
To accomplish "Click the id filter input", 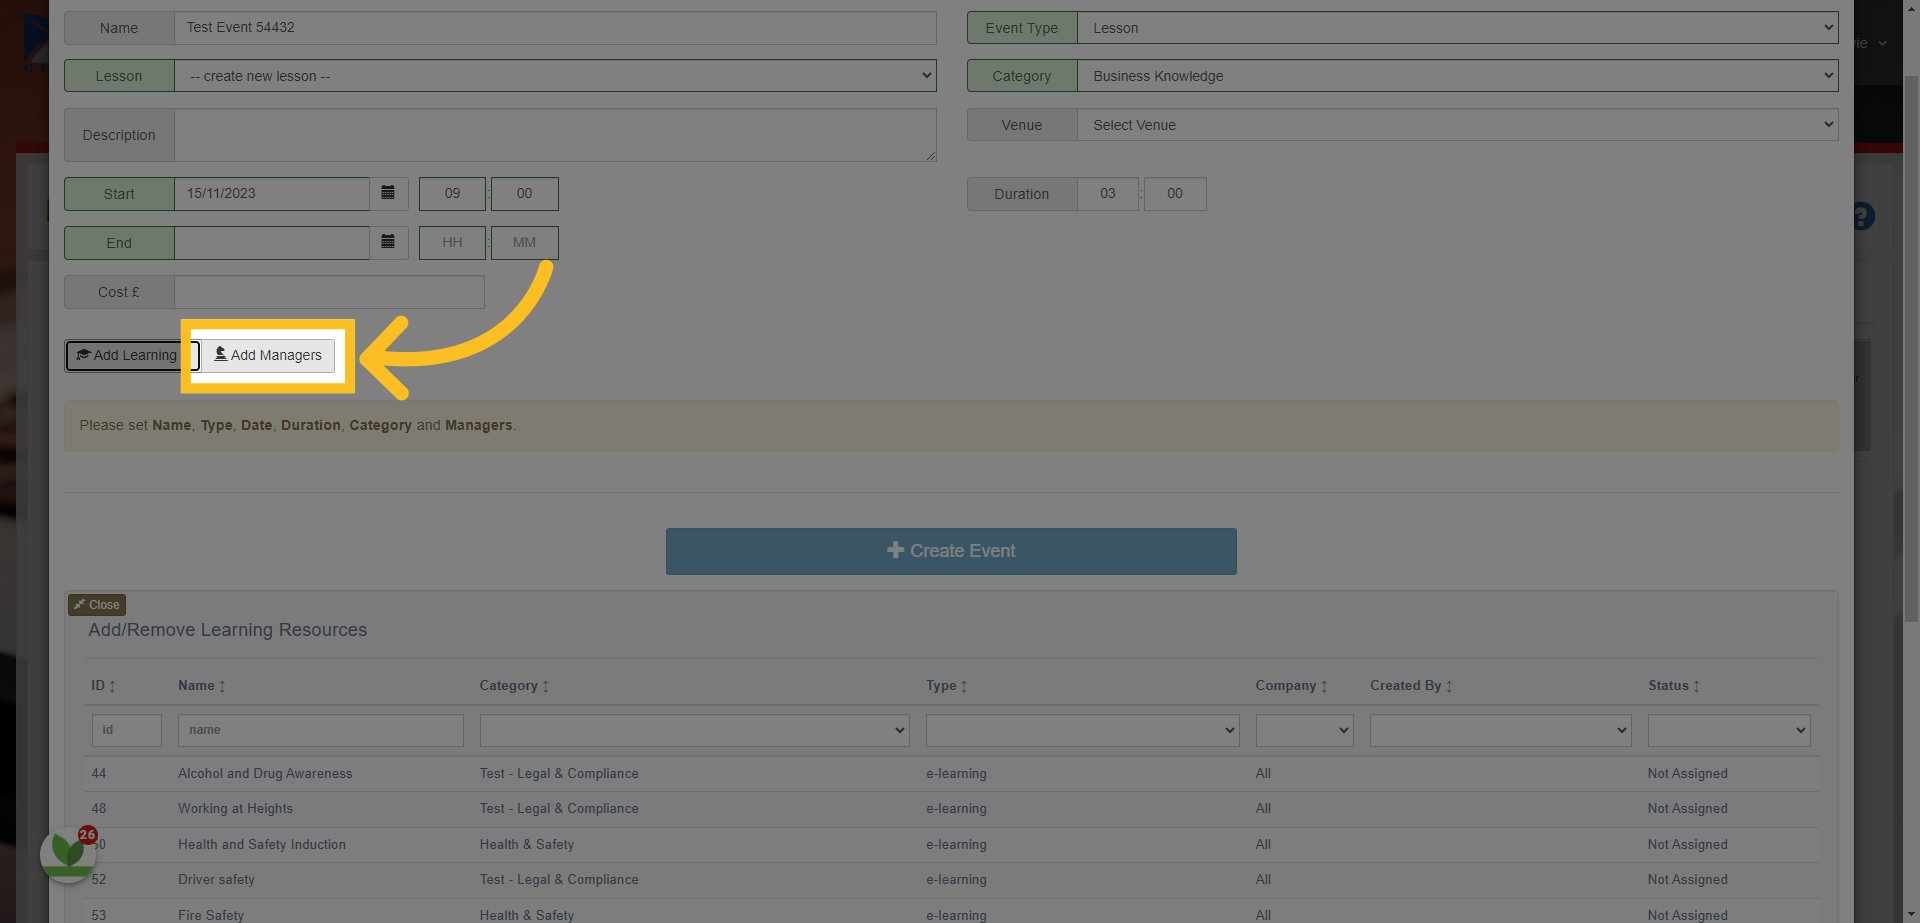I will coord(127,730).
